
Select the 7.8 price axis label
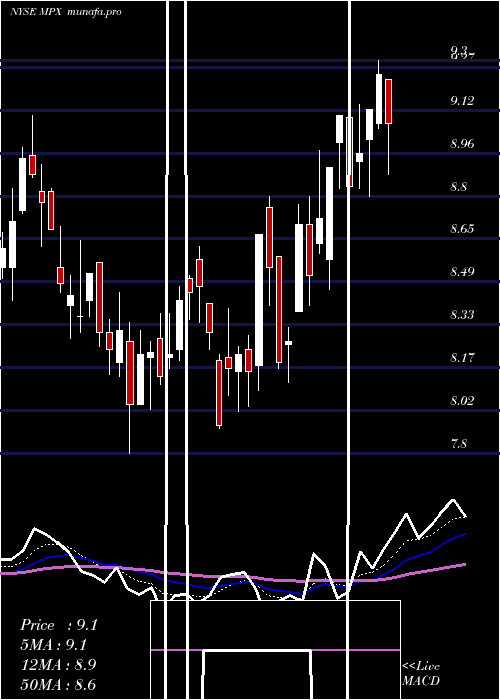pos(458,444)
